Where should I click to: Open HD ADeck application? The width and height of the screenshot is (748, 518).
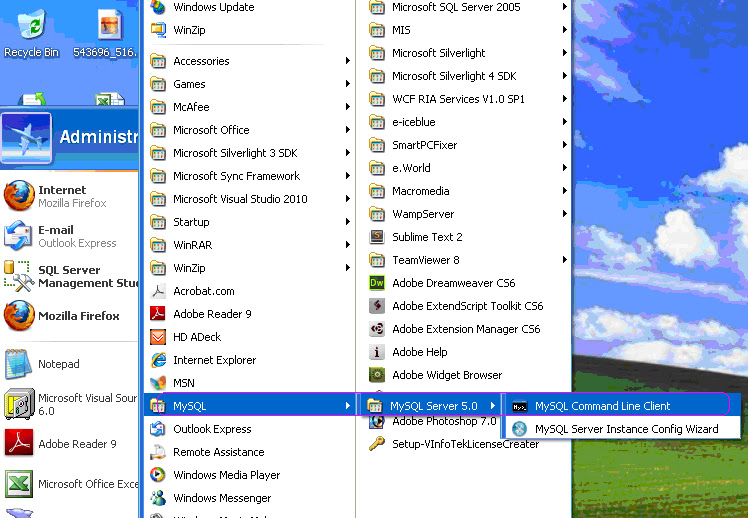pyautogui.click(x=249, y=337)
